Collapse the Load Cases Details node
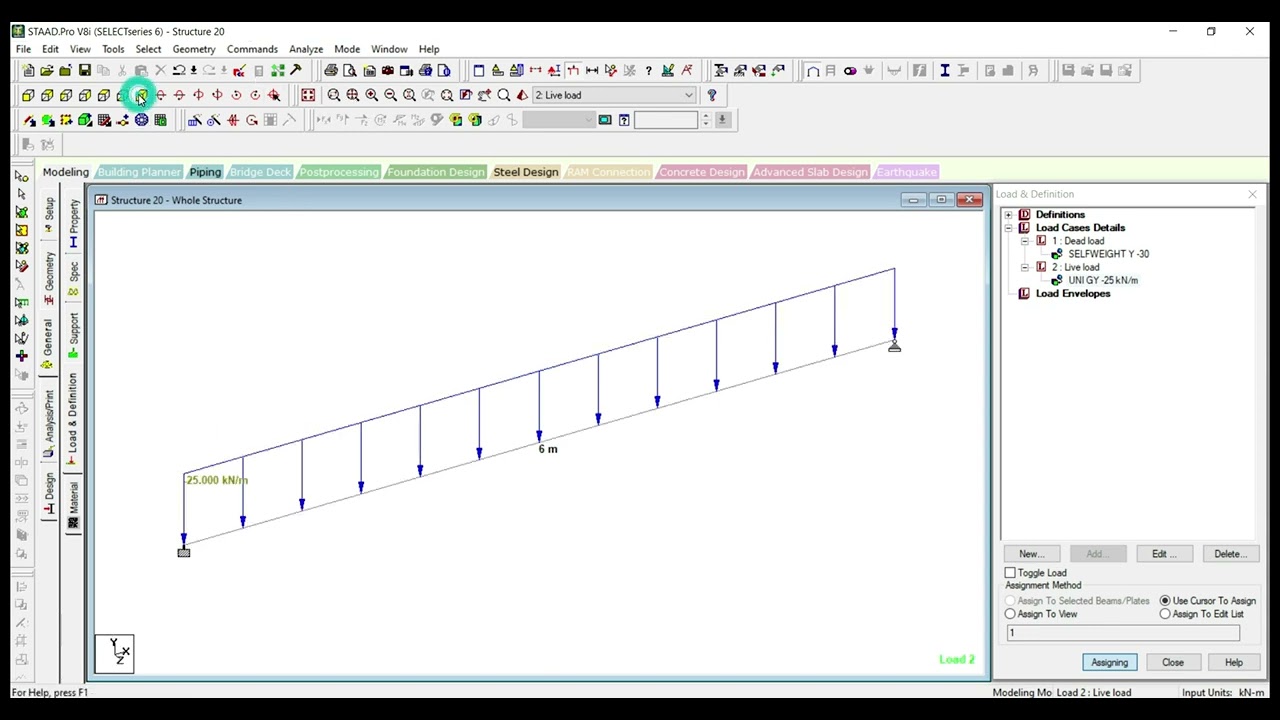 [1008, 228]
